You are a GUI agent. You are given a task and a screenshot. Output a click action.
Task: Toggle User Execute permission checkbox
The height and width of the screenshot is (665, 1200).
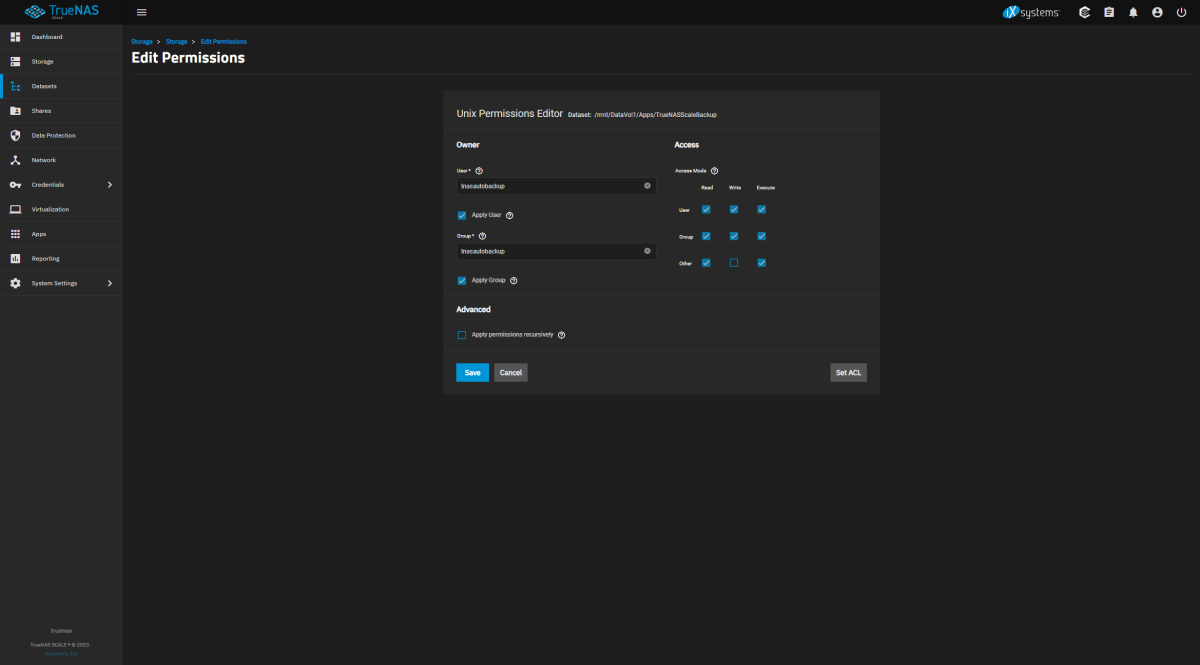pyautogui.click(x=762, y=209)
